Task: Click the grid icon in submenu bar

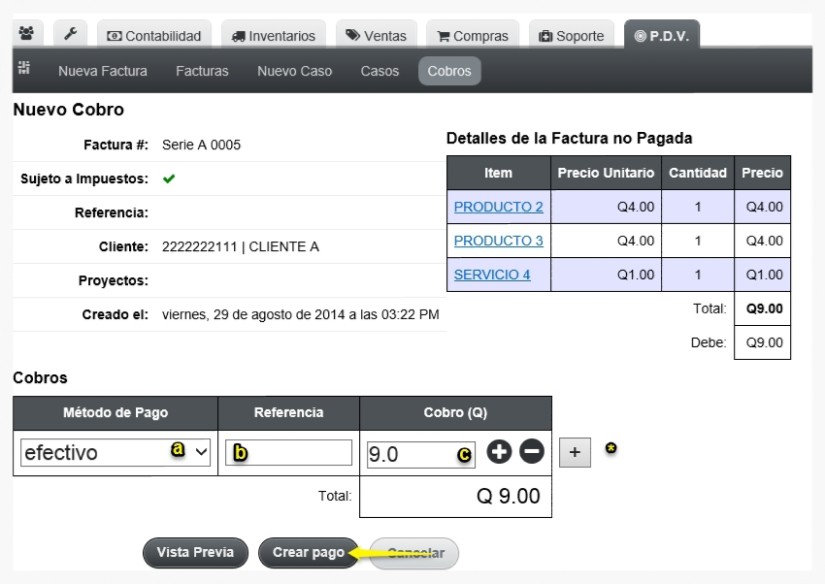Action: click(24, 68)
